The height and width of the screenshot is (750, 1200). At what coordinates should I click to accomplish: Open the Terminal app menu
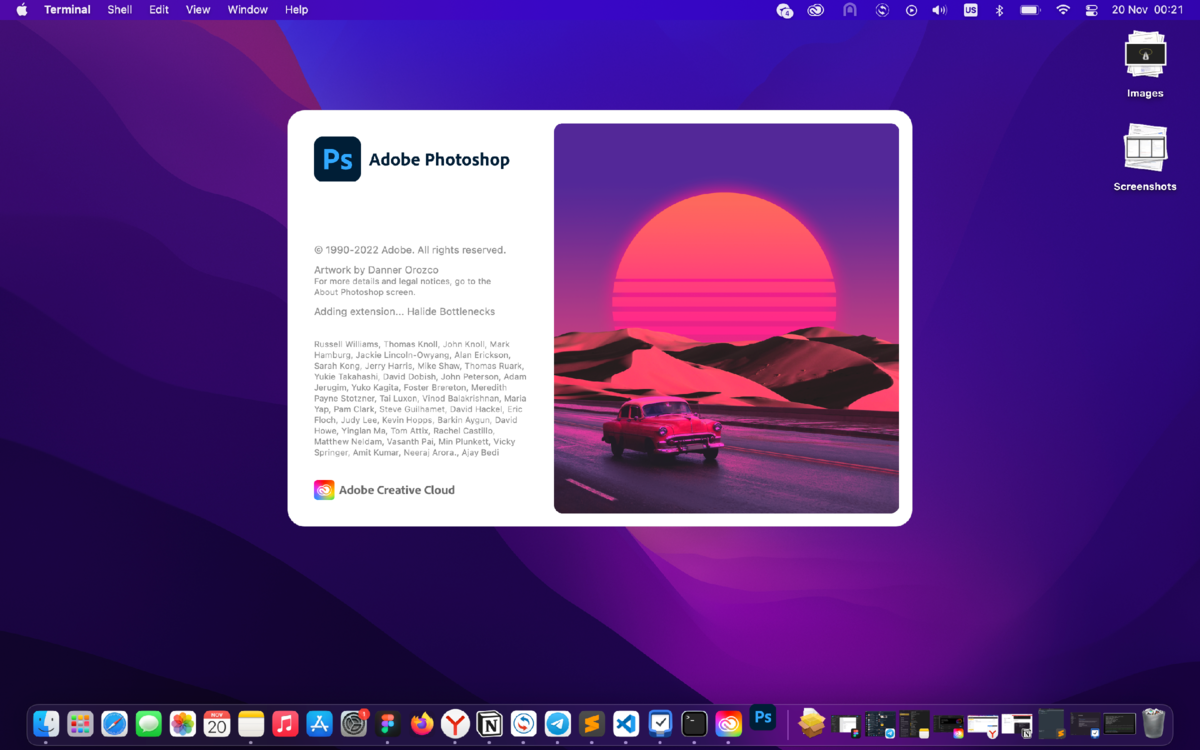[67, 10]
